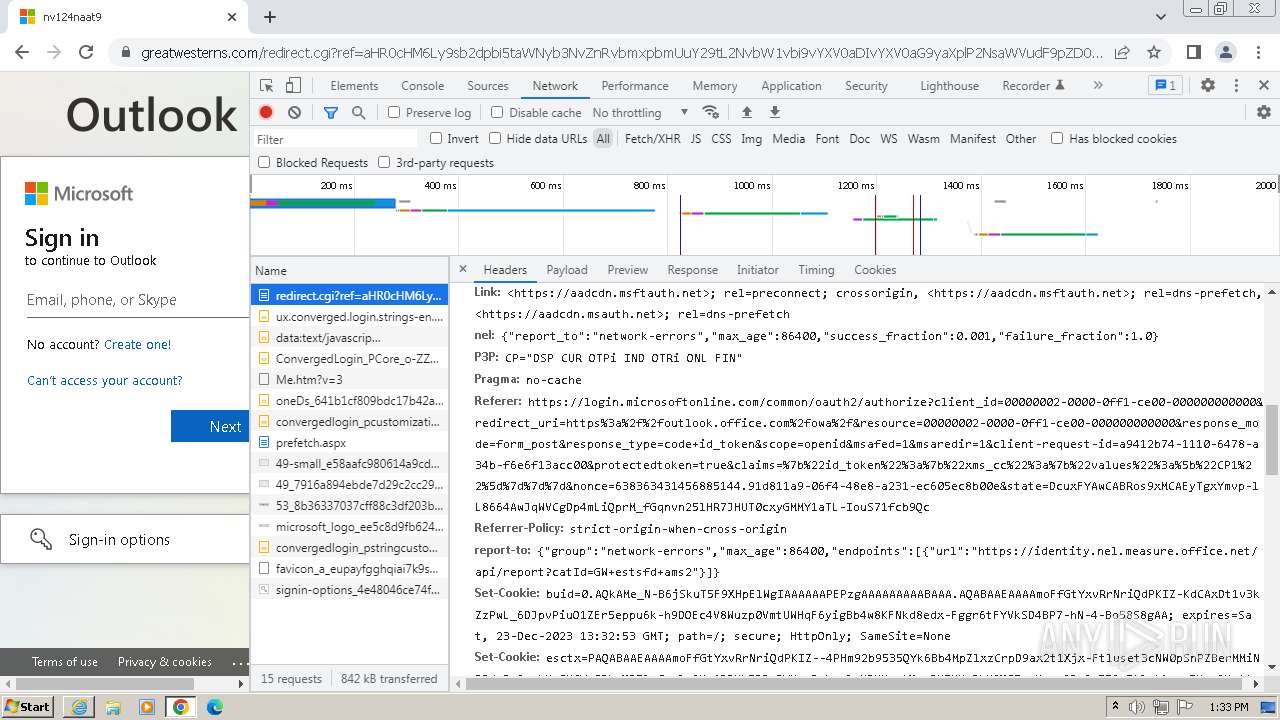Switch to the Console panel
This screenshot has width=1280, height=720.
tap(422, 86)
